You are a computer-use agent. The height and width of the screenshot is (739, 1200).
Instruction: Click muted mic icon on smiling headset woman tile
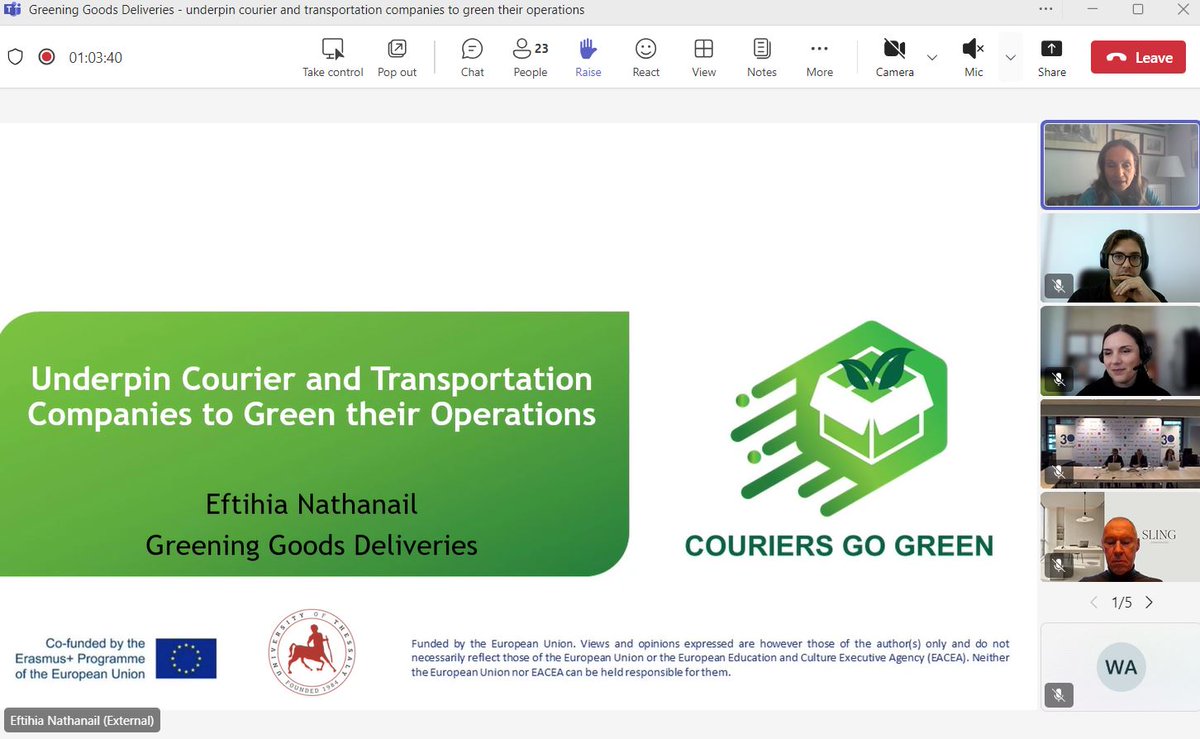pyautogui.click(x=1058, y=378)
